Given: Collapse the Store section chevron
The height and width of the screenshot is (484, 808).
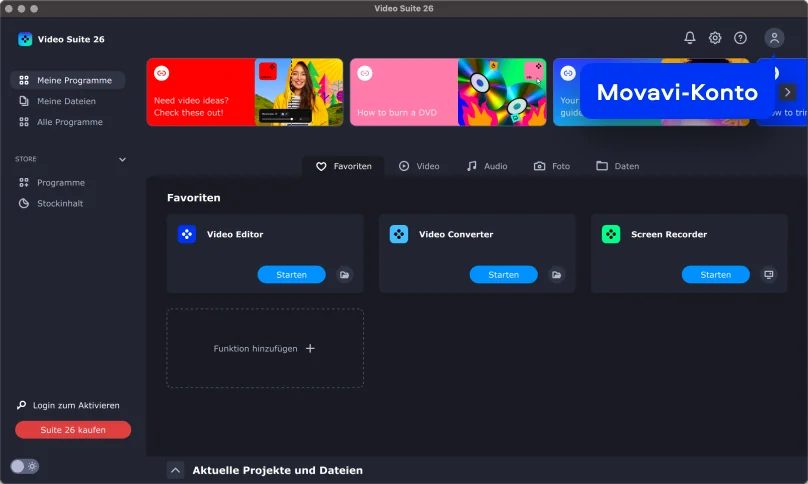Looking at the screenshot, I should pyautogui.click(x=123, y=159).
